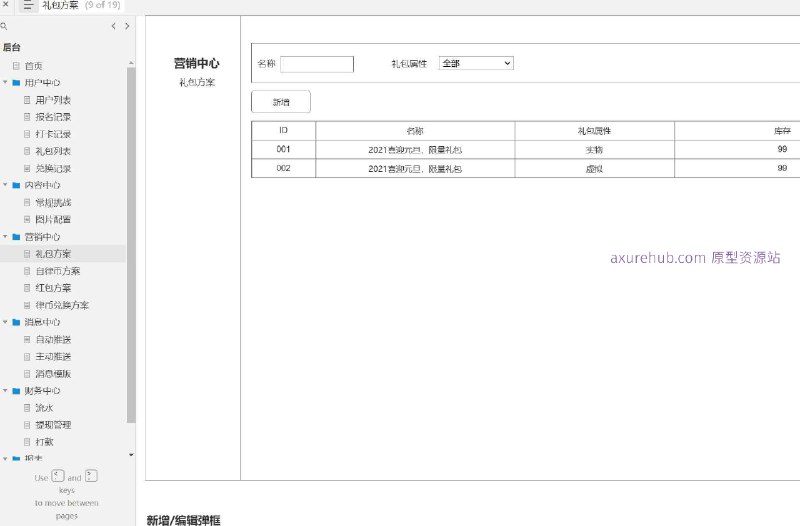
Task: Click the scrollbar up arrow in sidebar
Action: point(131,63)
